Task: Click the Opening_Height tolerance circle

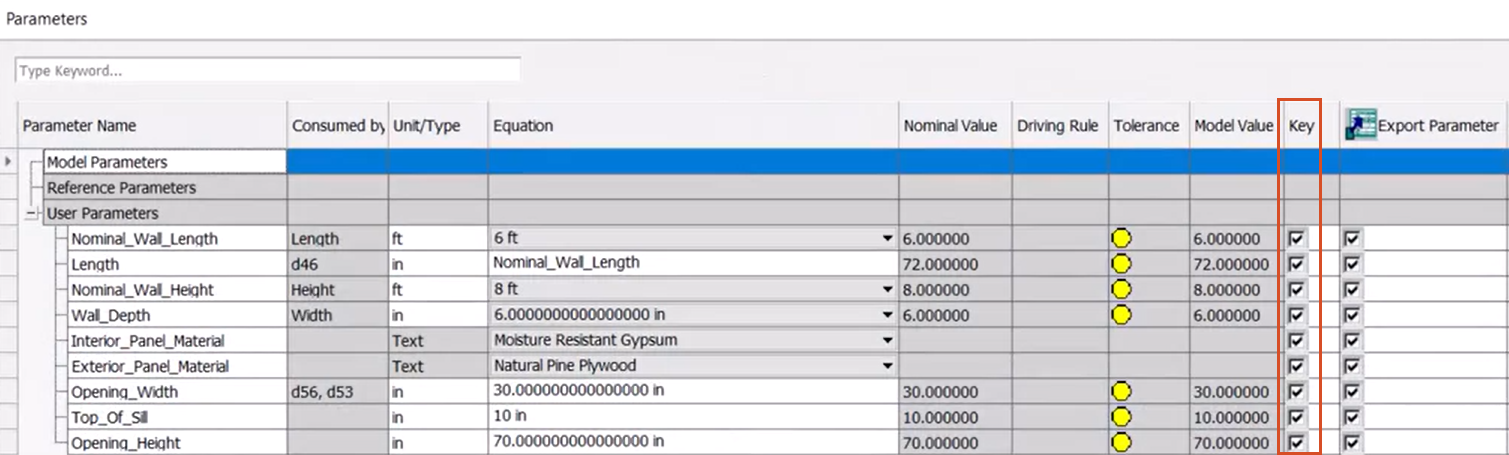Action: coord(1122,442)
